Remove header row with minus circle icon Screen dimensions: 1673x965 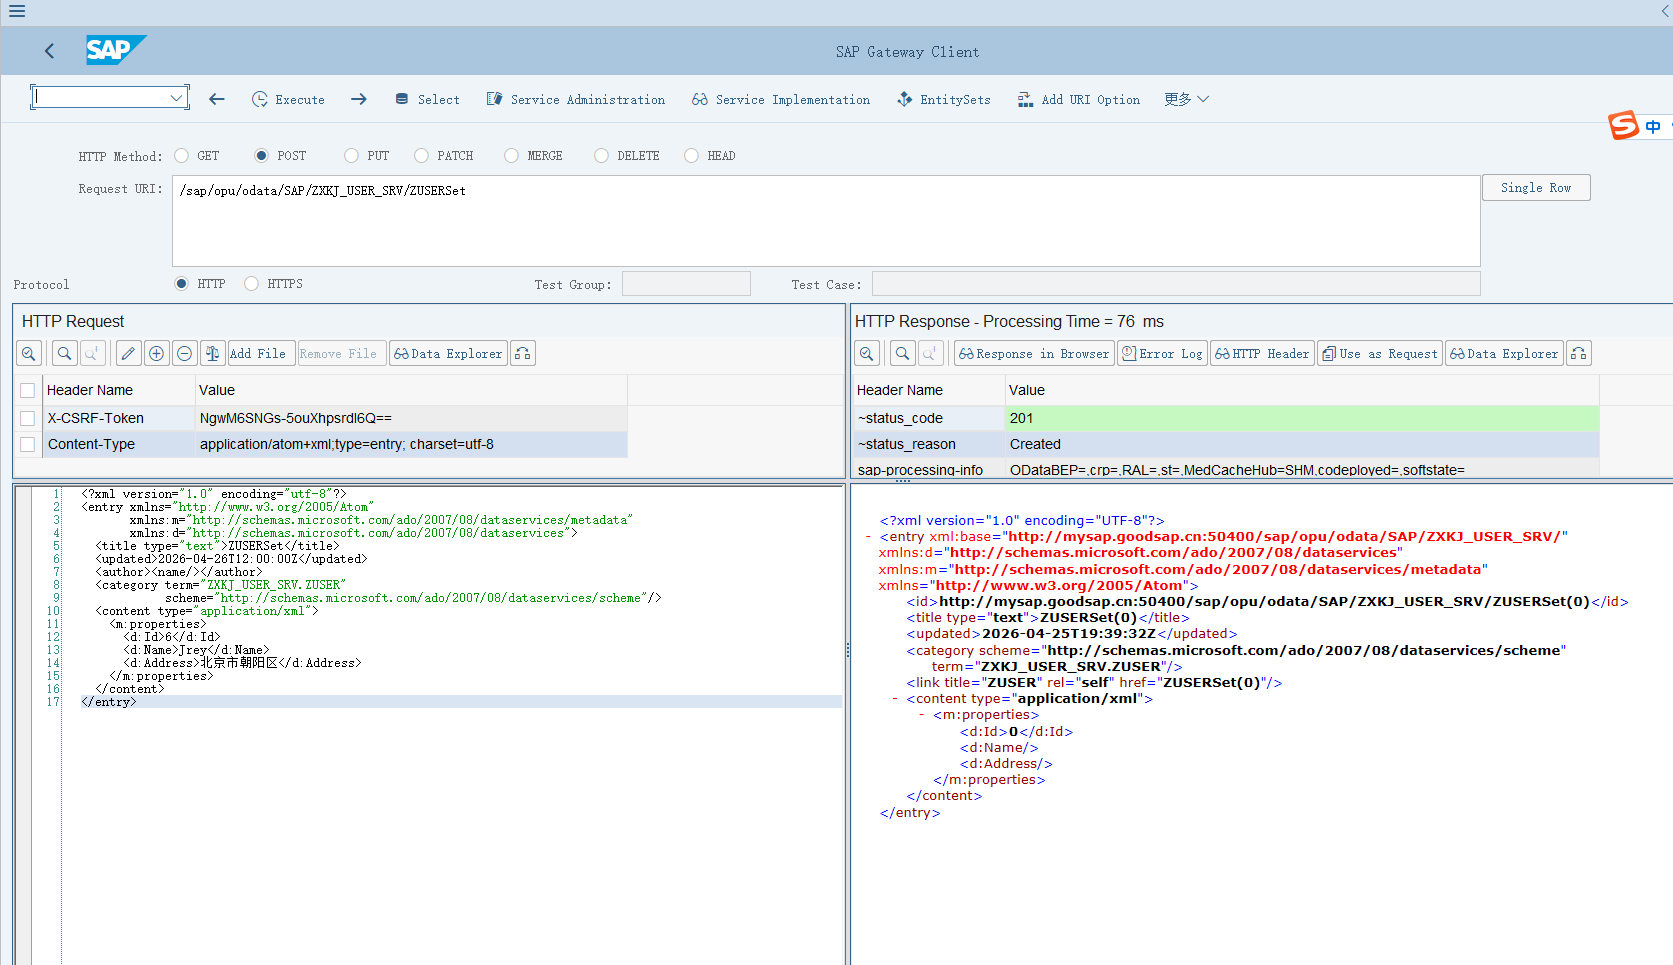pyautogui.click(x=184, y=353)
